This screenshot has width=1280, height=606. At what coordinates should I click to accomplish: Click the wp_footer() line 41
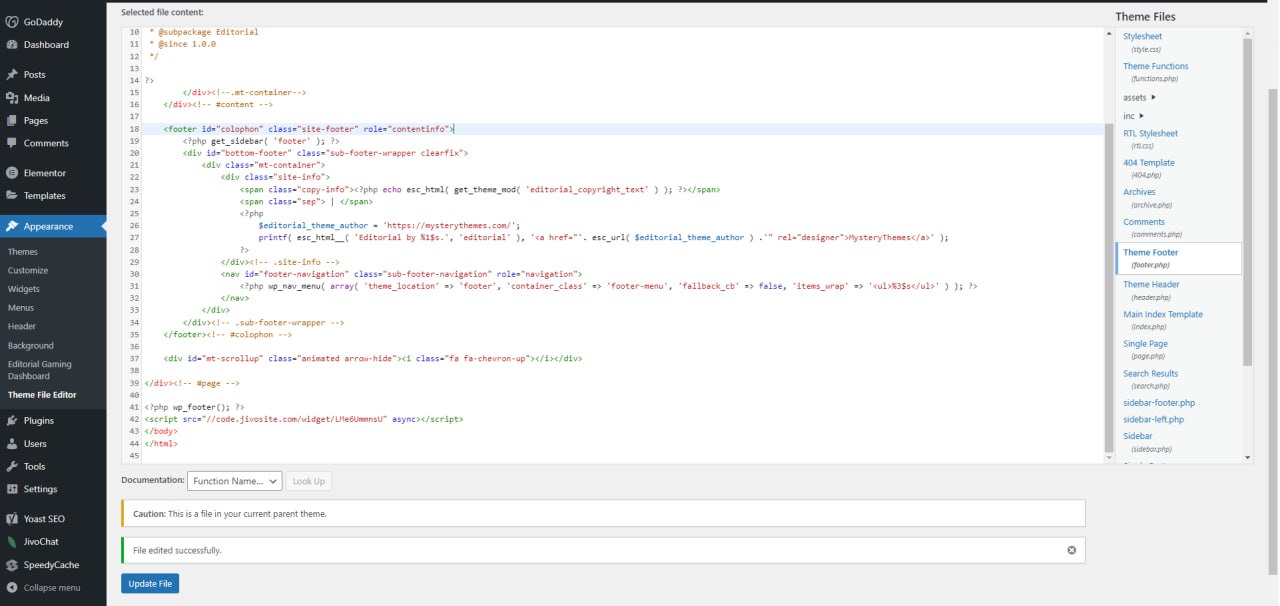(x=195, y=407)
